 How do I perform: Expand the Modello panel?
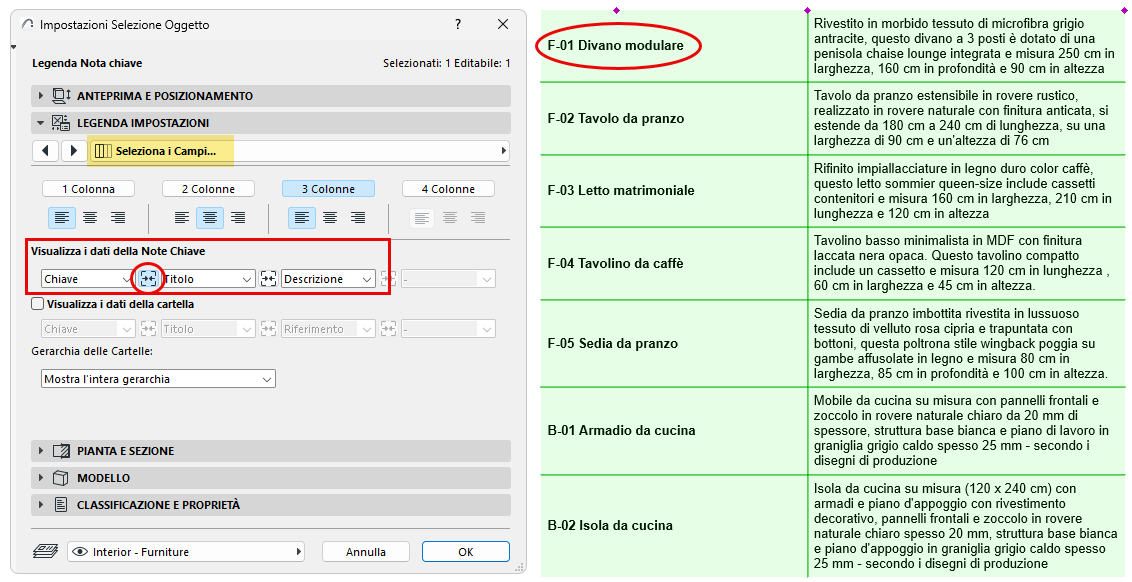[40, 477]
